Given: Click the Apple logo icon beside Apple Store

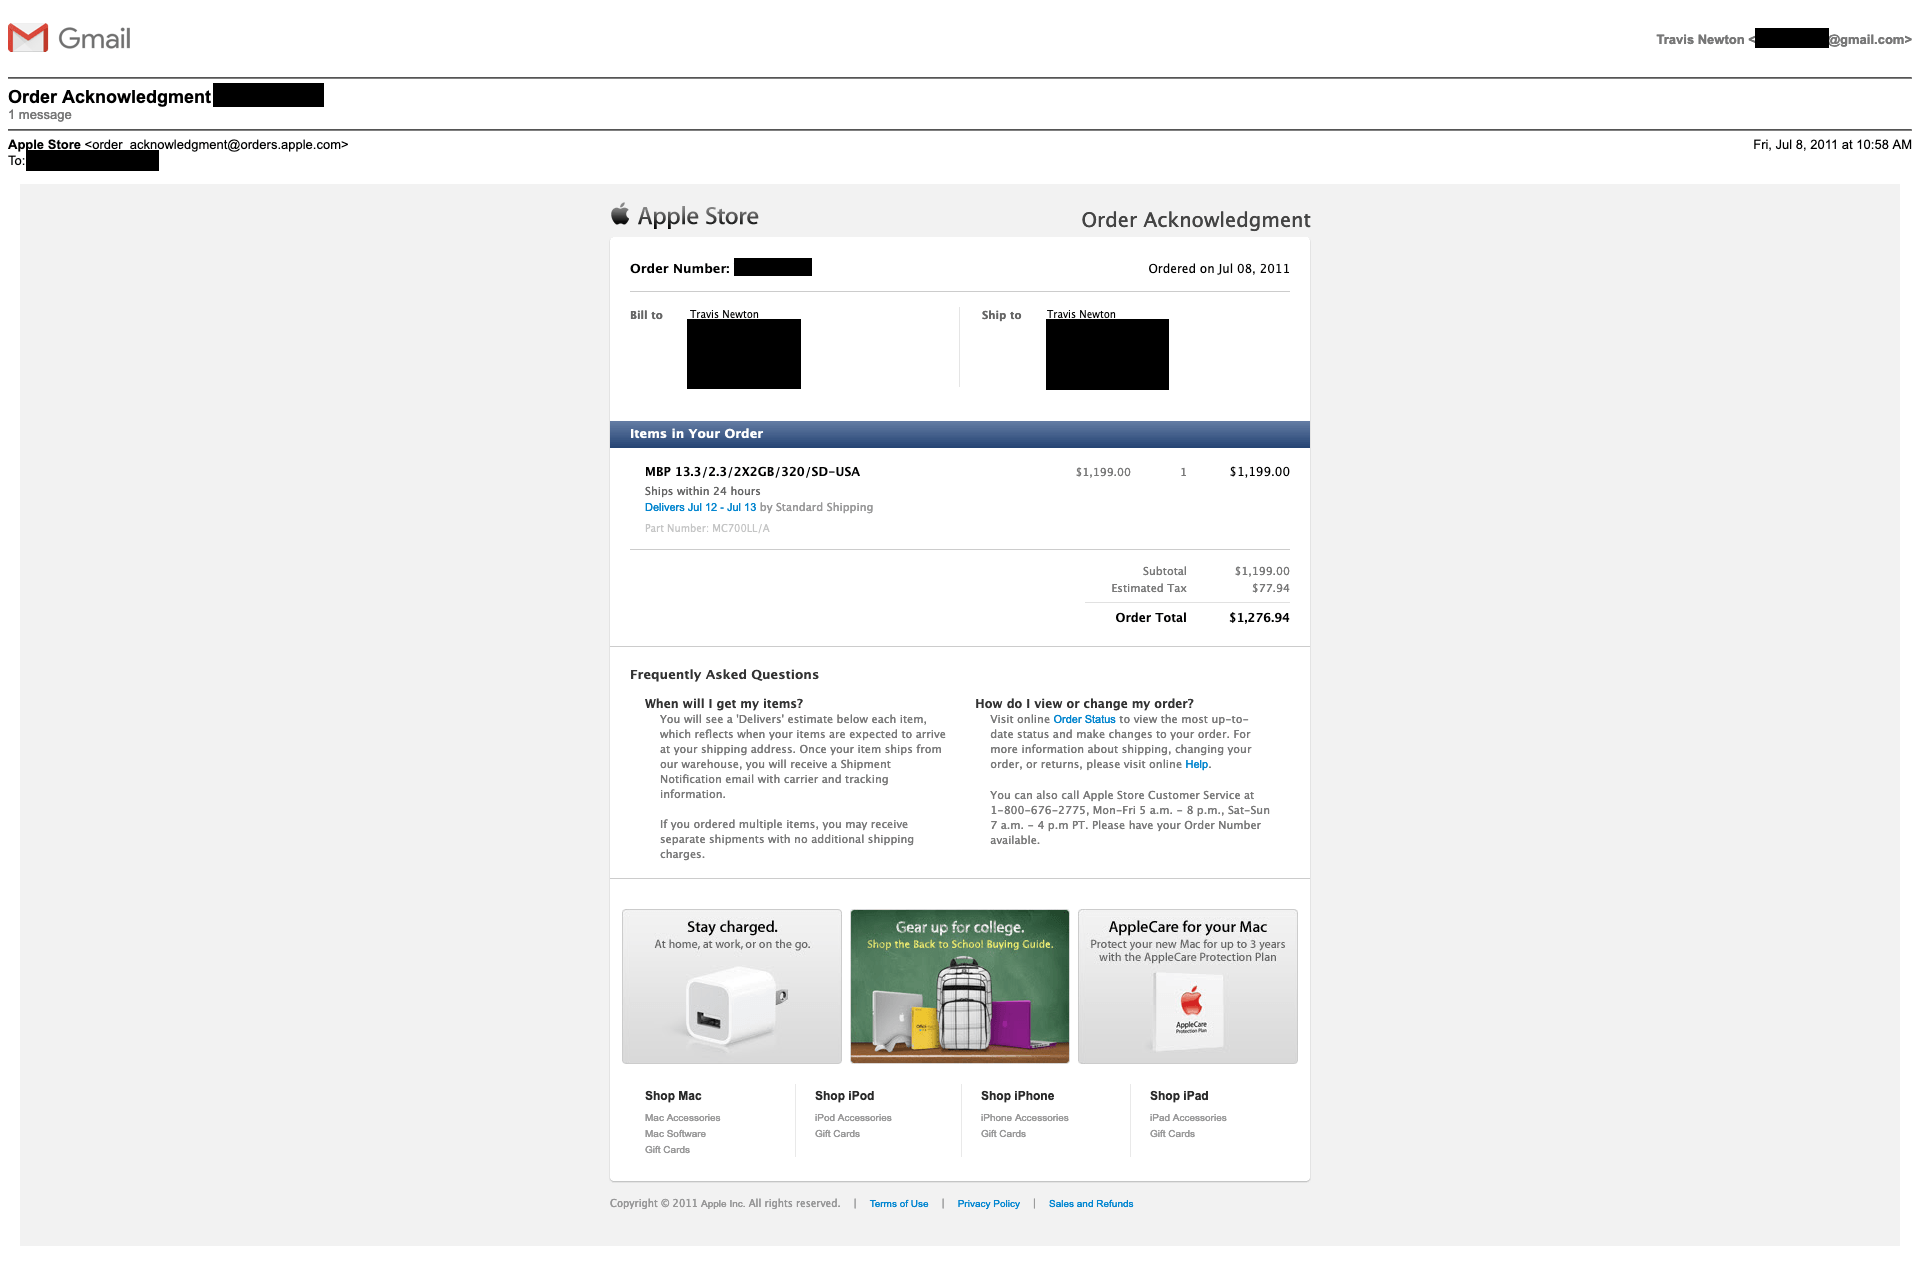Looking at the screenshot, I should [620, 215].
